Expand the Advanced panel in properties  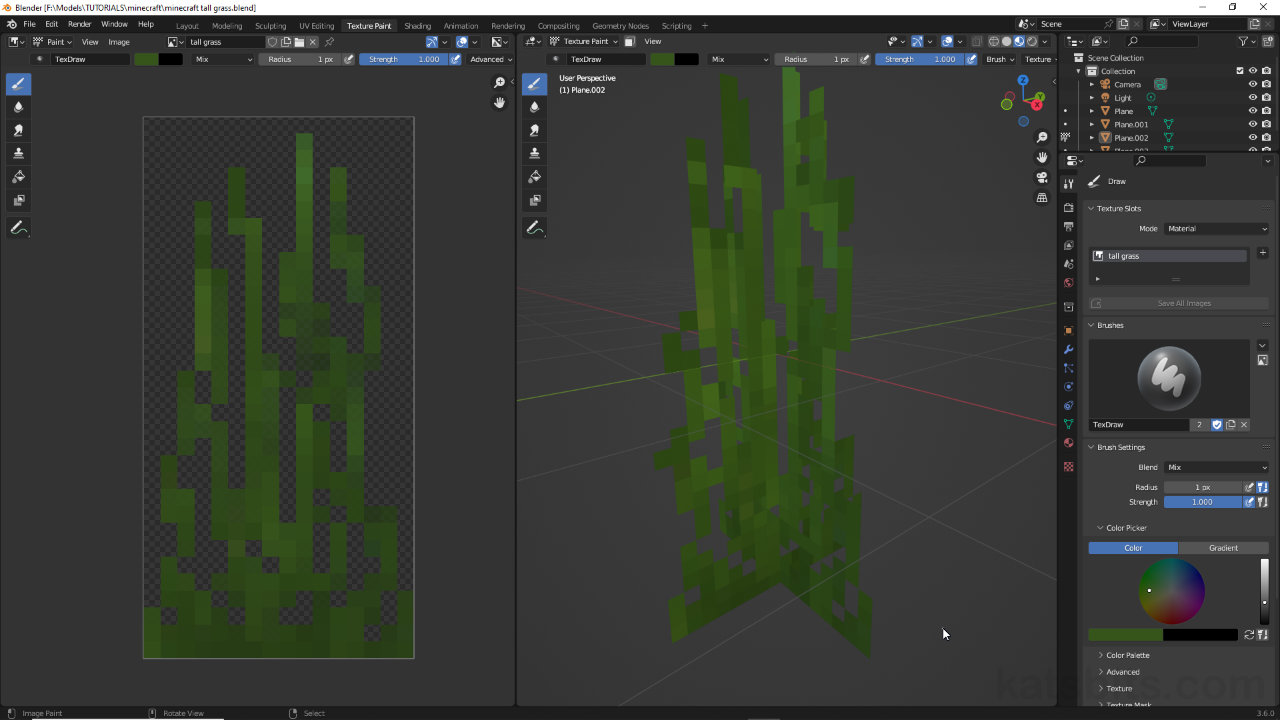[x=1101, y=672]
